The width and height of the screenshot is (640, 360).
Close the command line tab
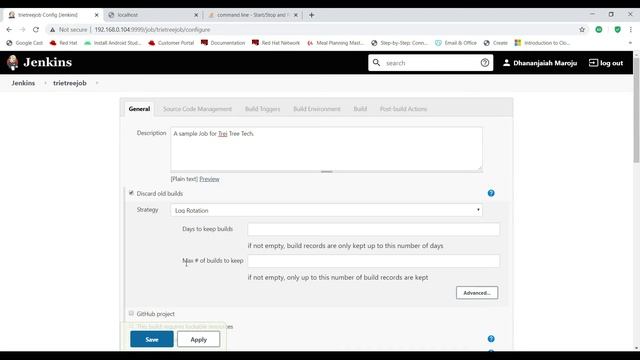tap(296, 15)
